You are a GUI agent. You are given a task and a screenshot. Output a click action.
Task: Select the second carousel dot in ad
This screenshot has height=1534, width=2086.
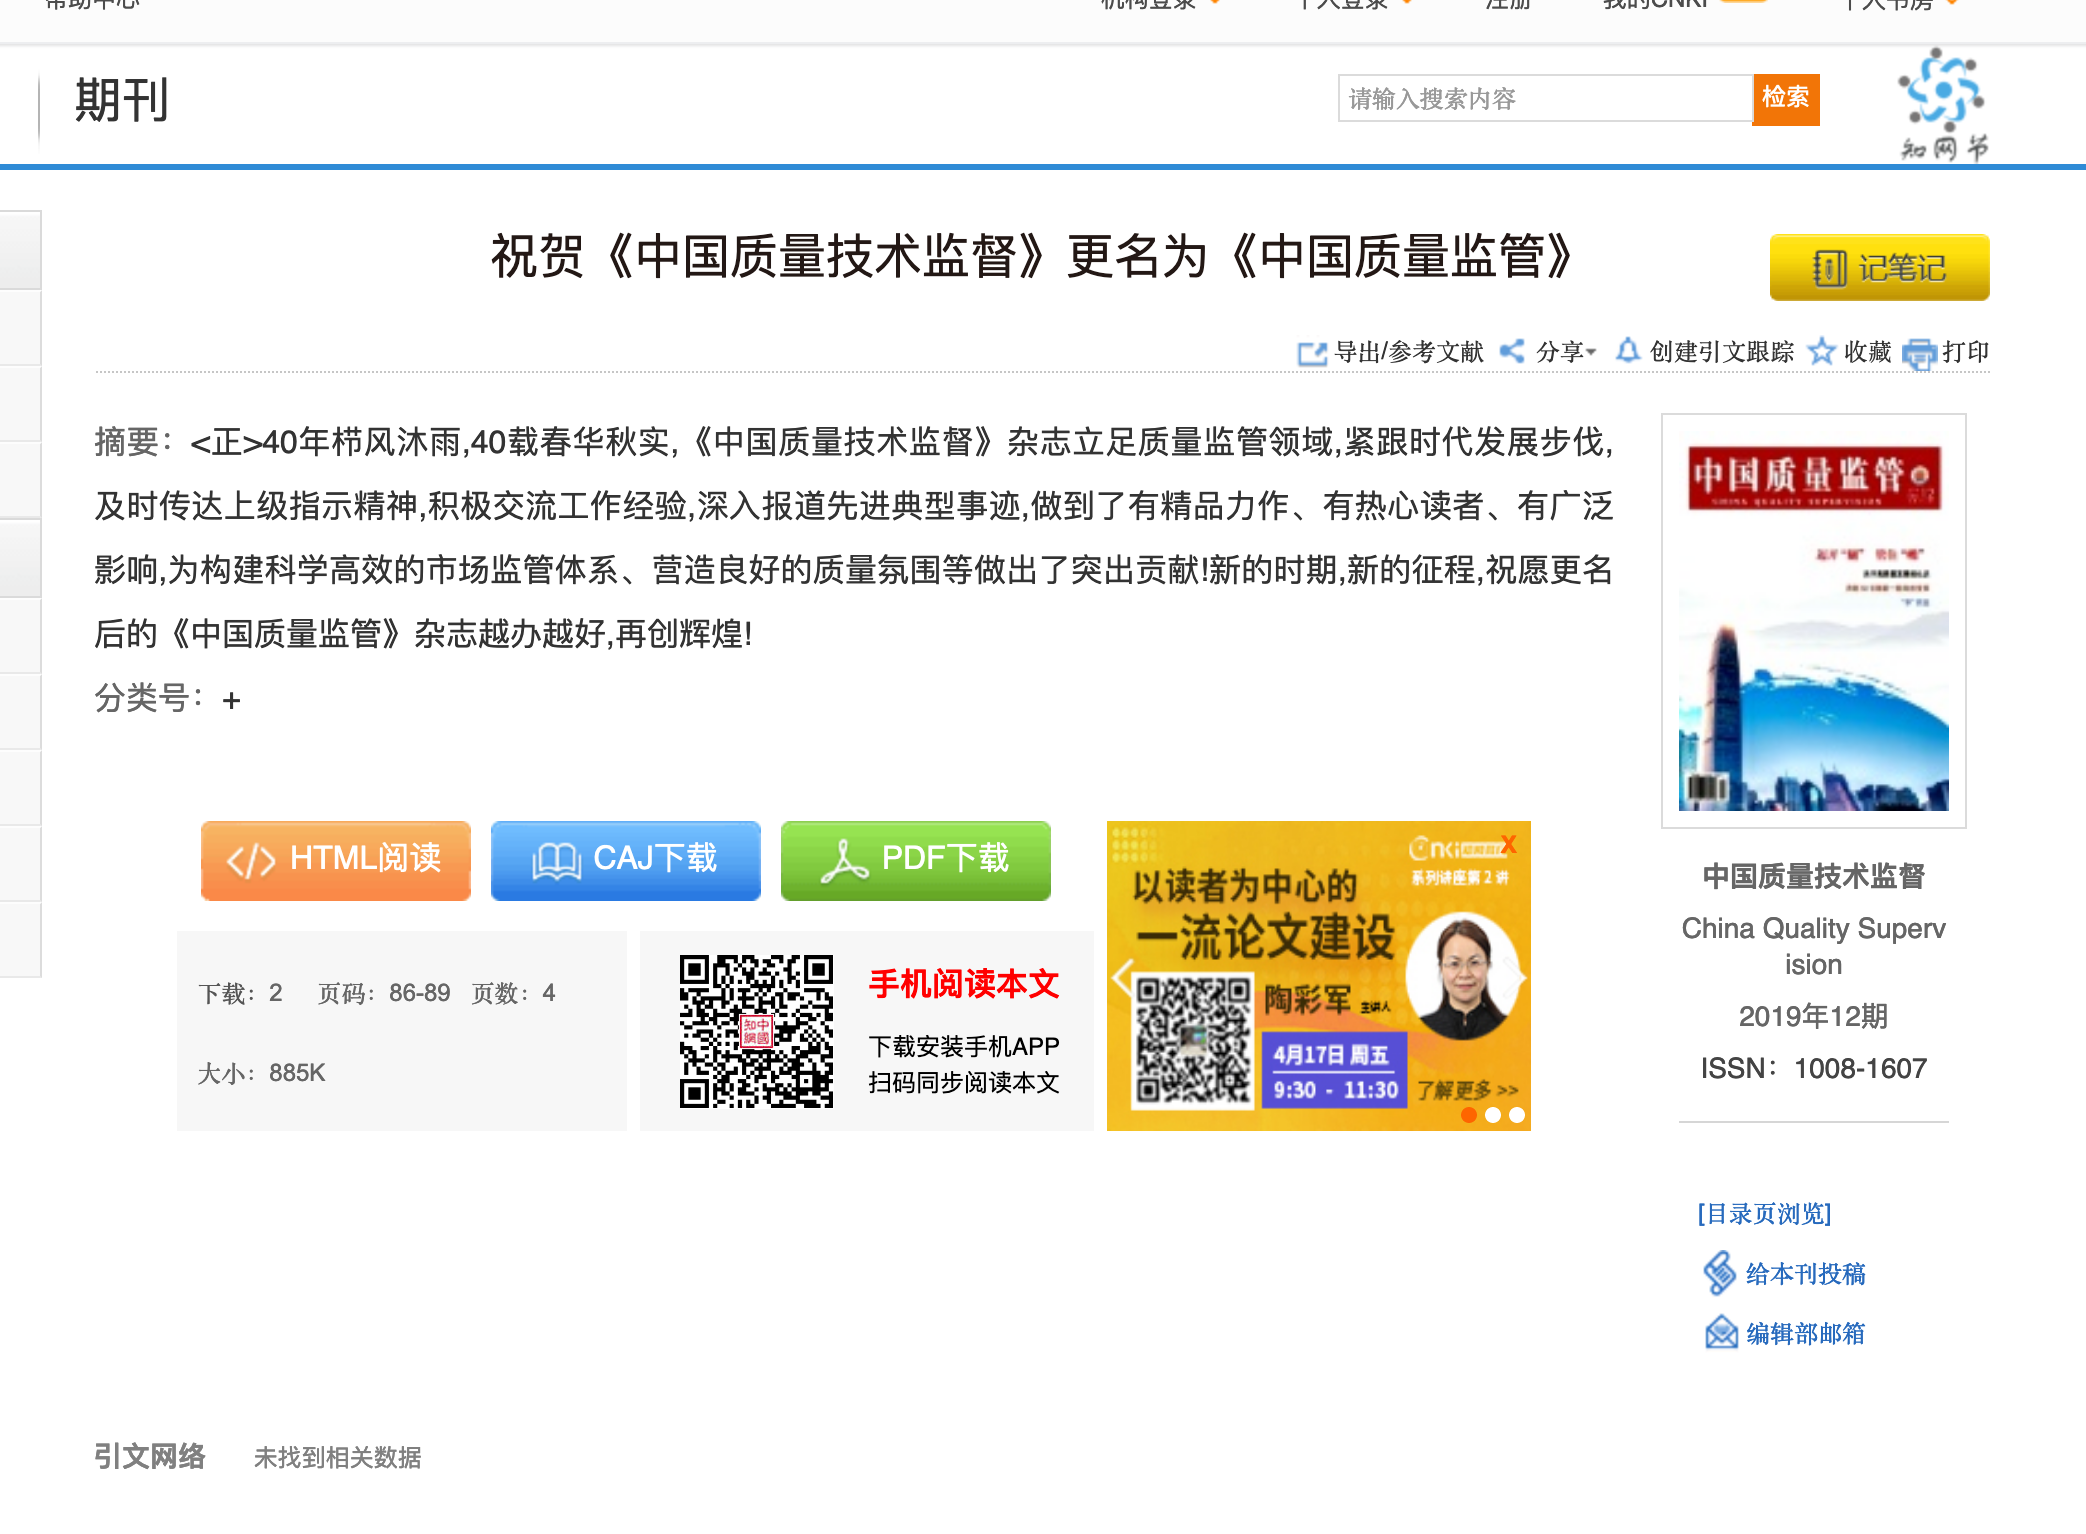1493,1115
